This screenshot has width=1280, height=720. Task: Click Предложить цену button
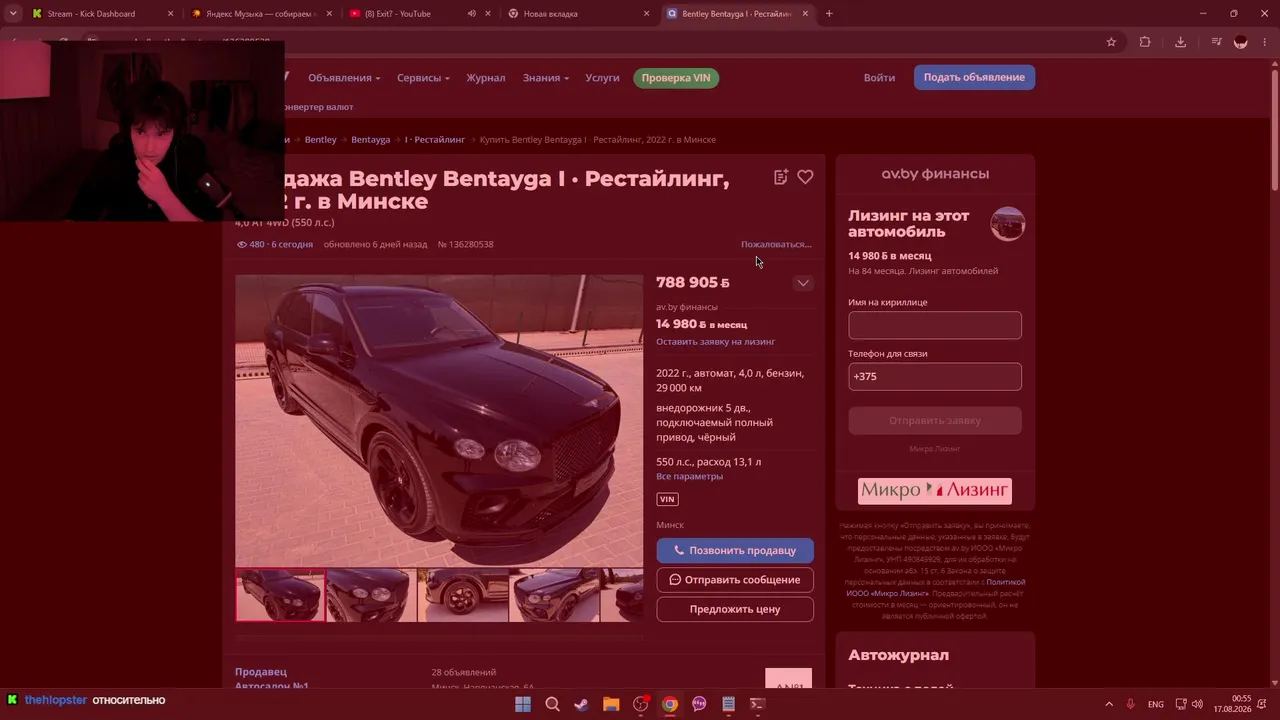(x=735, y=609)
